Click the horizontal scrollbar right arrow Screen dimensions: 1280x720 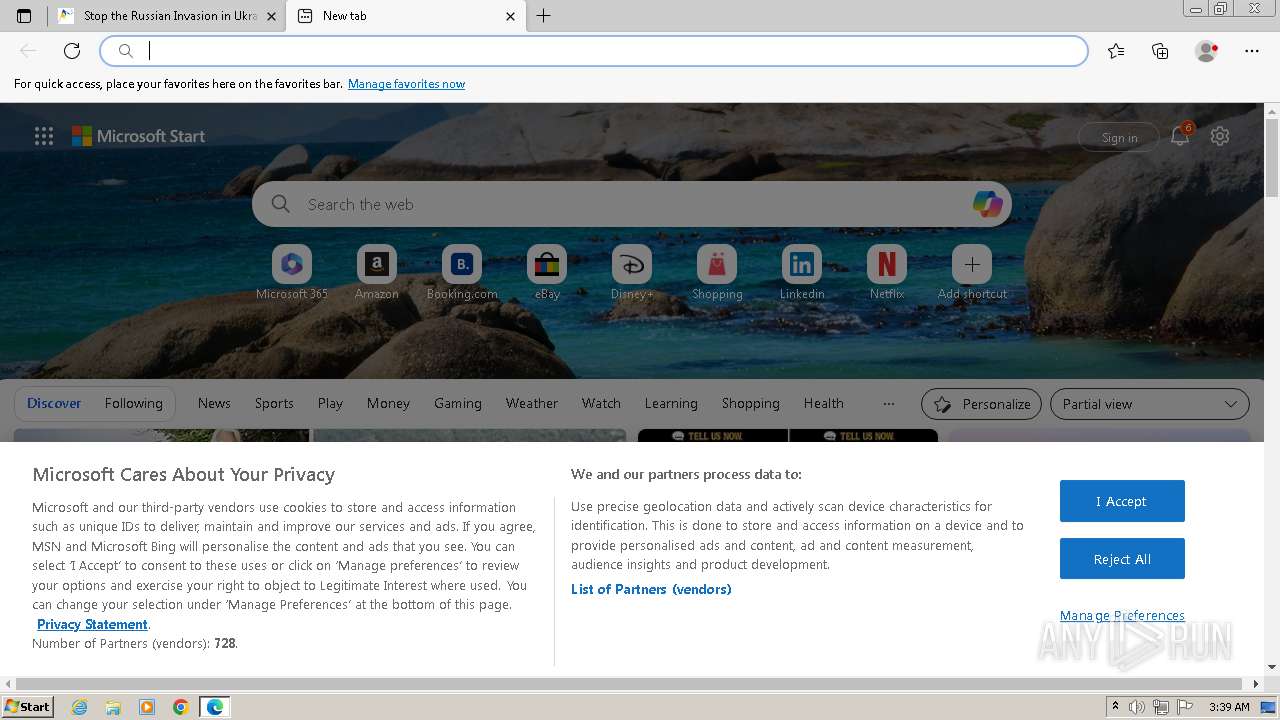coord(1256,684)
